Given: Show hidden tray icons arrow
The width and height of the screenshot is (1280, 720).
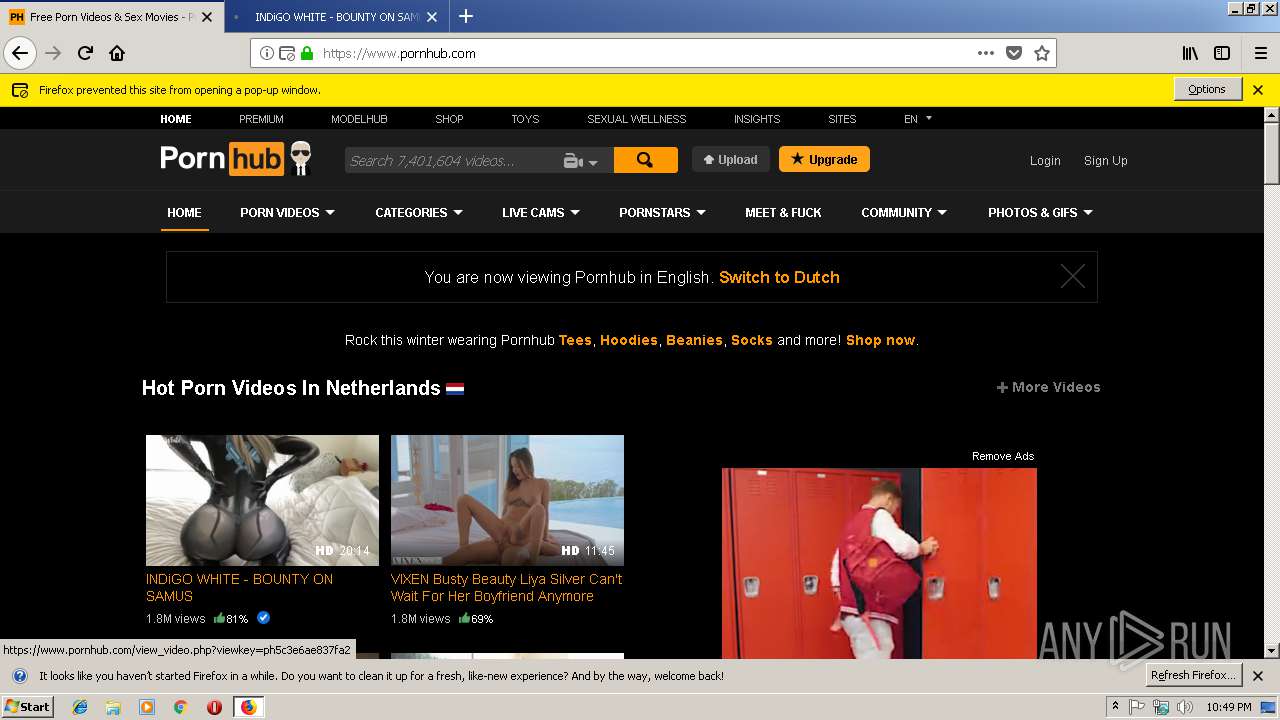Looking at the screenshot, I should click(x=1115, y=707).
